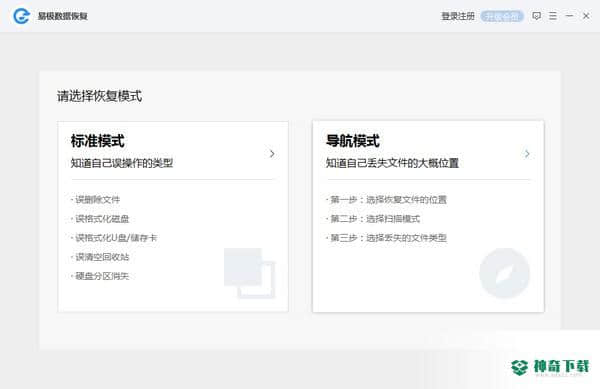This screenshot has width=600, height=389.
Task: Click the blue membership pill button
Action: point(502,16)
